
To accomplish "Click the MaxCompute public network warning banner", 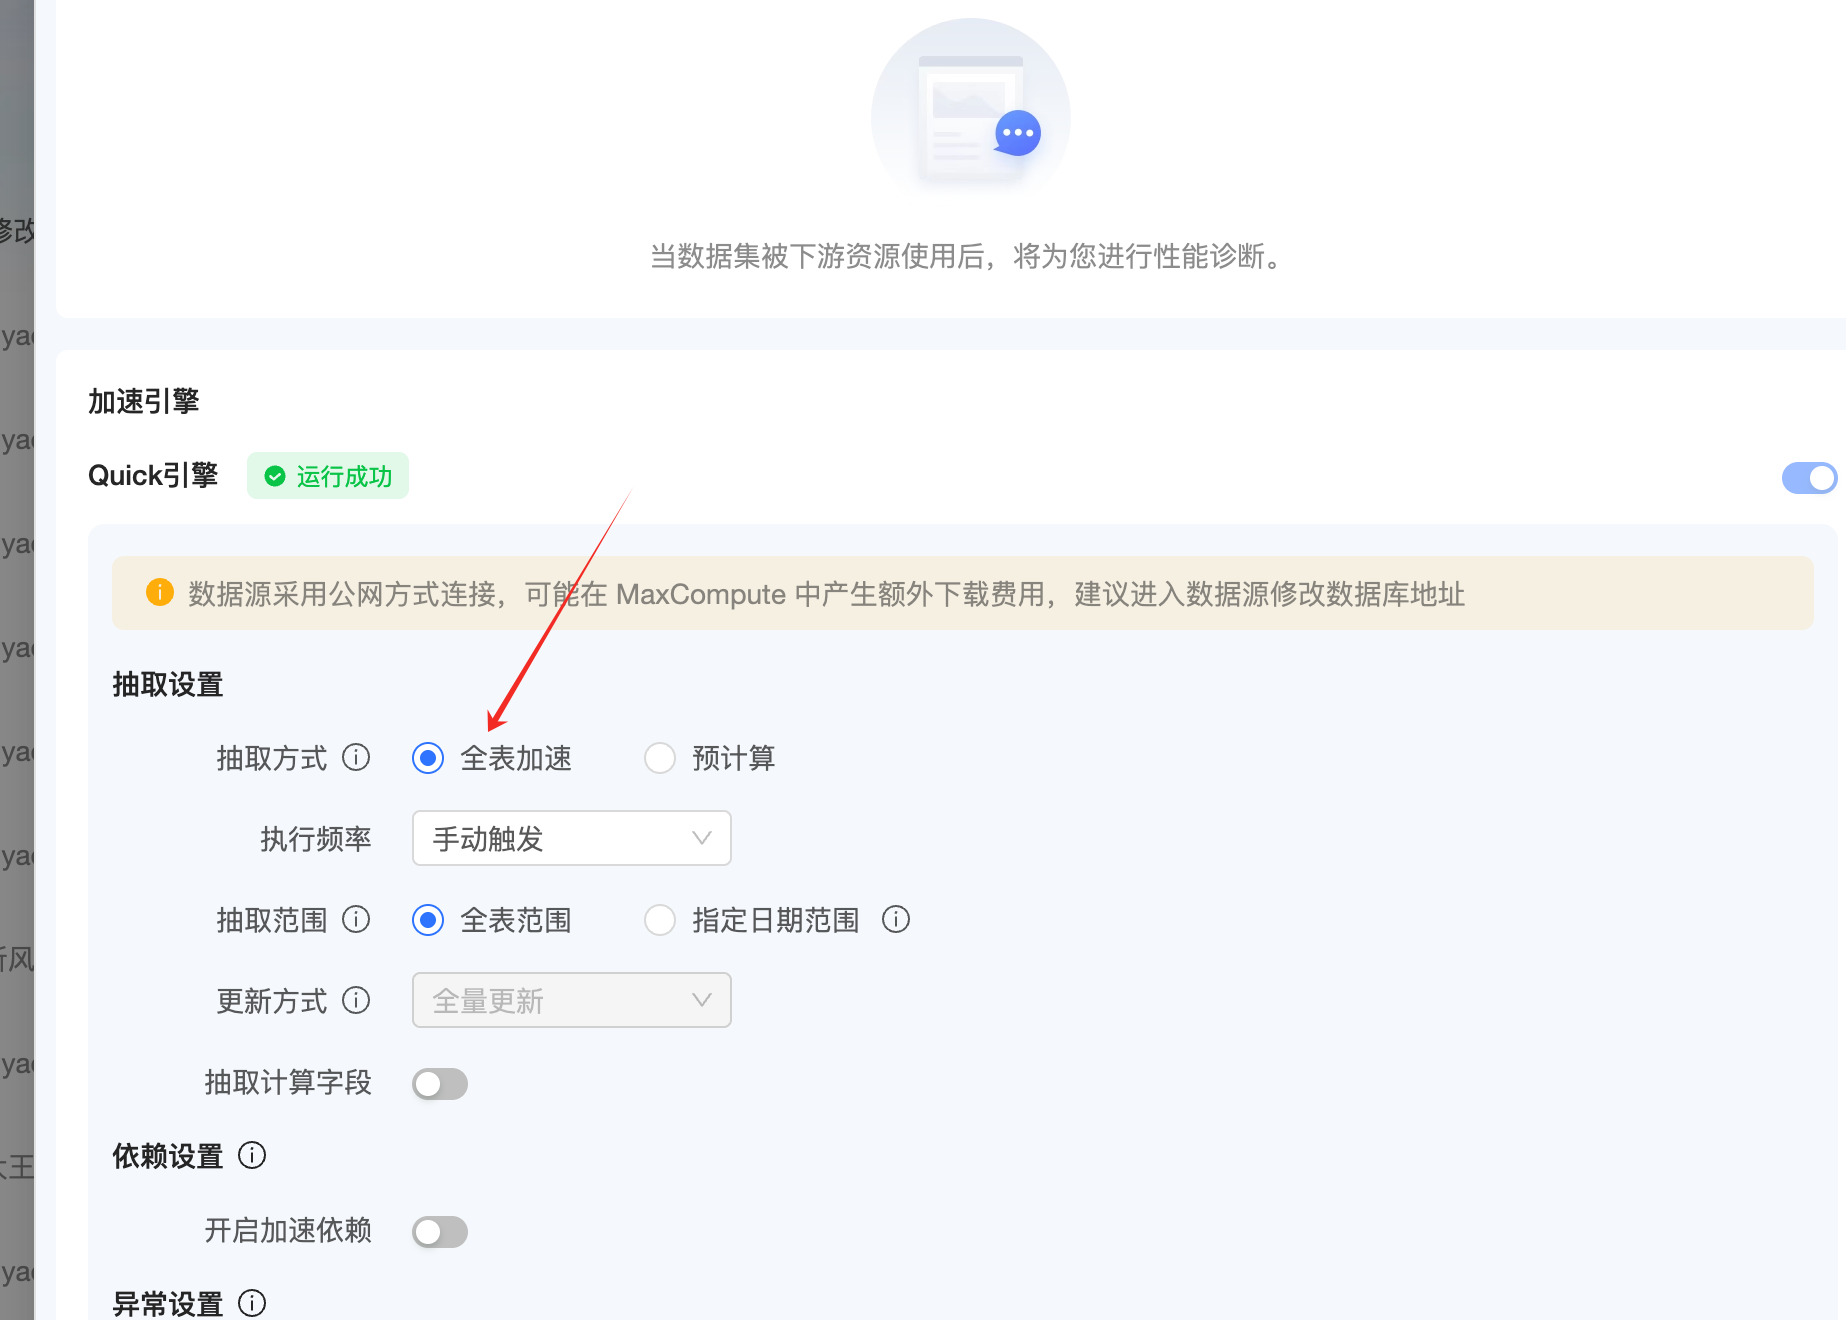I will tap(962, 594).
